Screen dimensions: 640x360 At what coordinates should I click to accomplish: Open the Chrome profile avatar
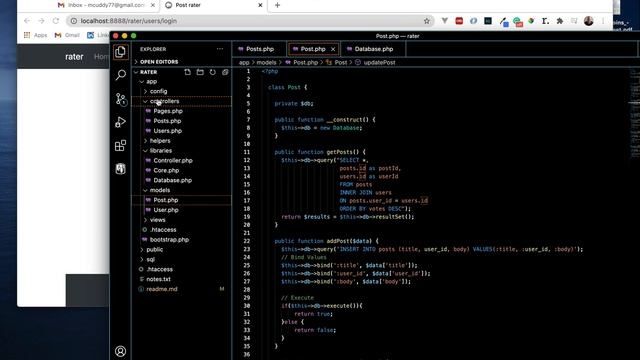[x=589, y=21]
